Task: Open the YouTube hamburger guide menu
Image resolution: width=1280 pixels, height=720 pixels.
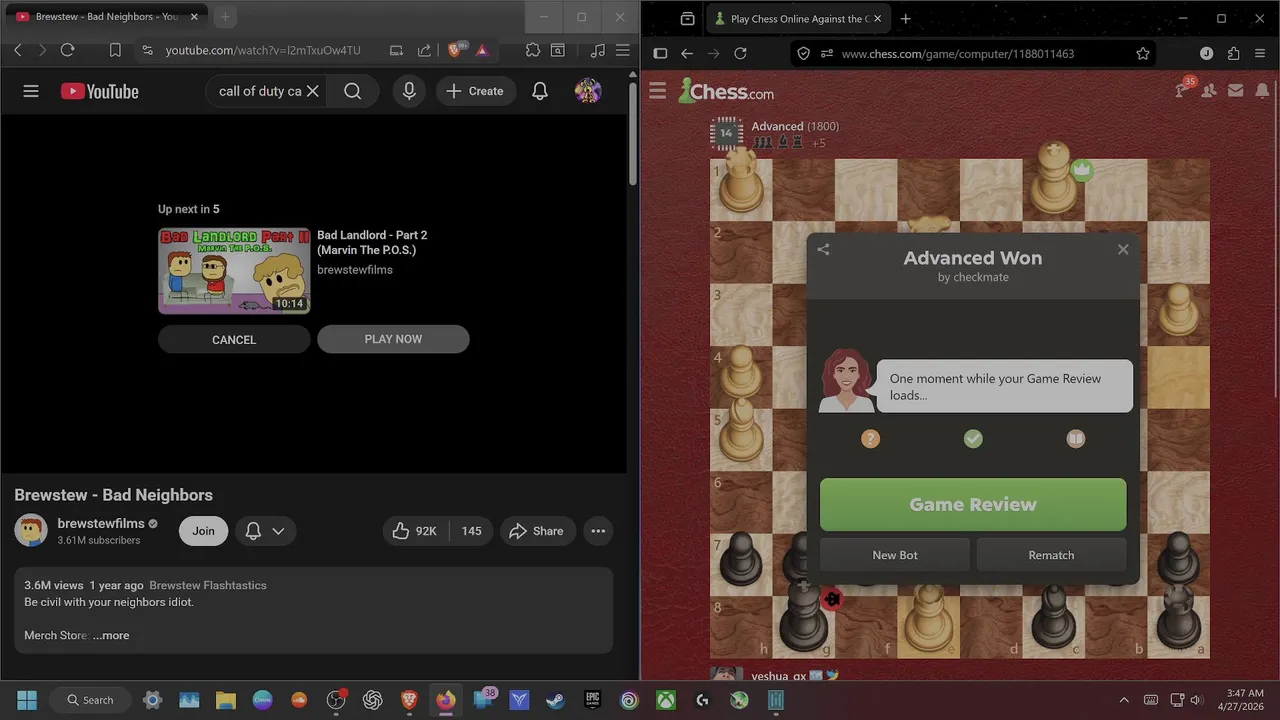Action: [31, 91]
